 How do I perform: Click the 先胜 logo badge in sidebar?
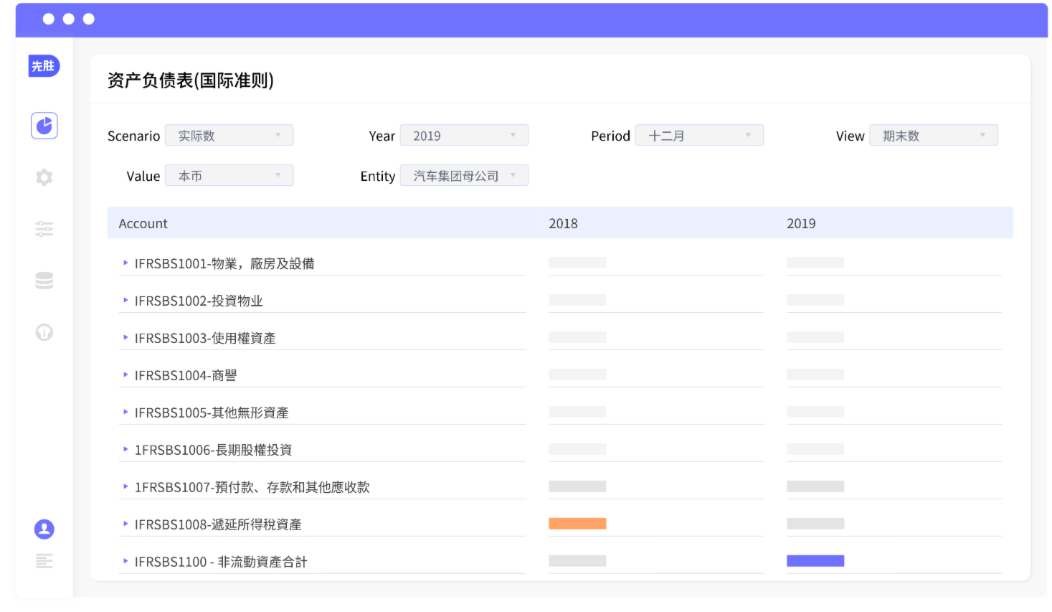(x=44, y=66)
